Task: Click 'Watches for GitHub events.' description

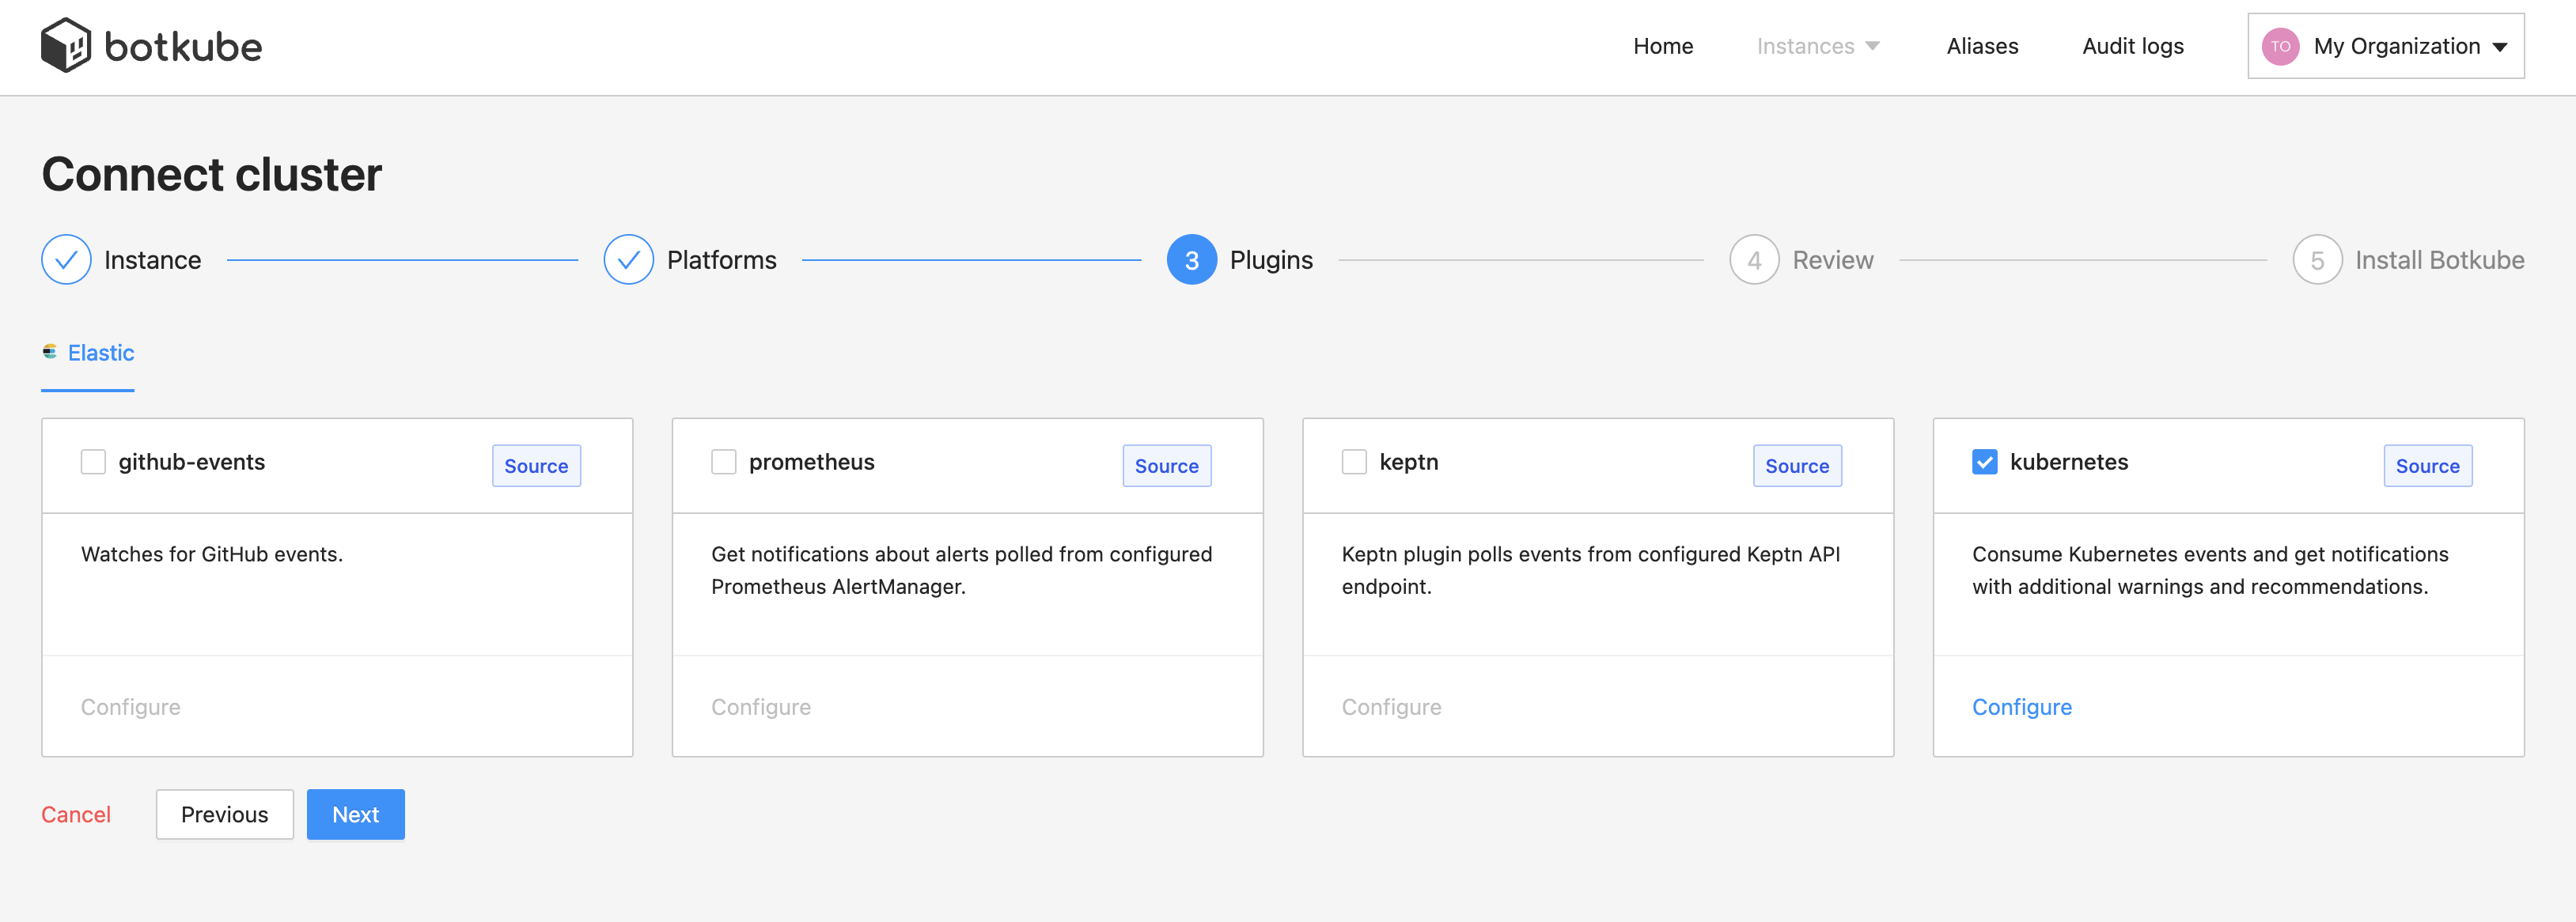Action: 212,554
